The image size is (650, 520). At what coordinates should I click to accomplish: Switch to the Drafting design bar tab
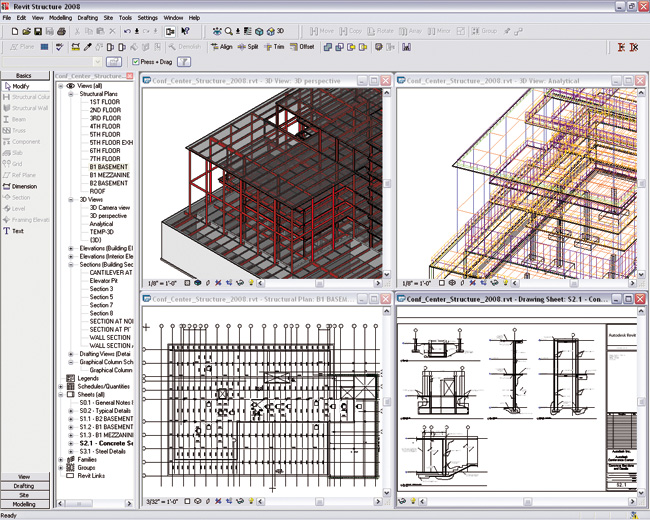point(24,485)
